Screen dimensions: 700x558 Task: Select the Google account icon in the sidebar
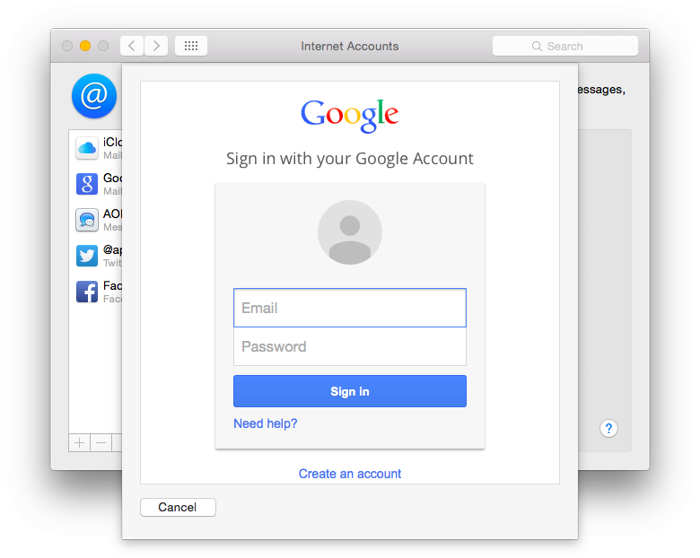pos(87,184)
